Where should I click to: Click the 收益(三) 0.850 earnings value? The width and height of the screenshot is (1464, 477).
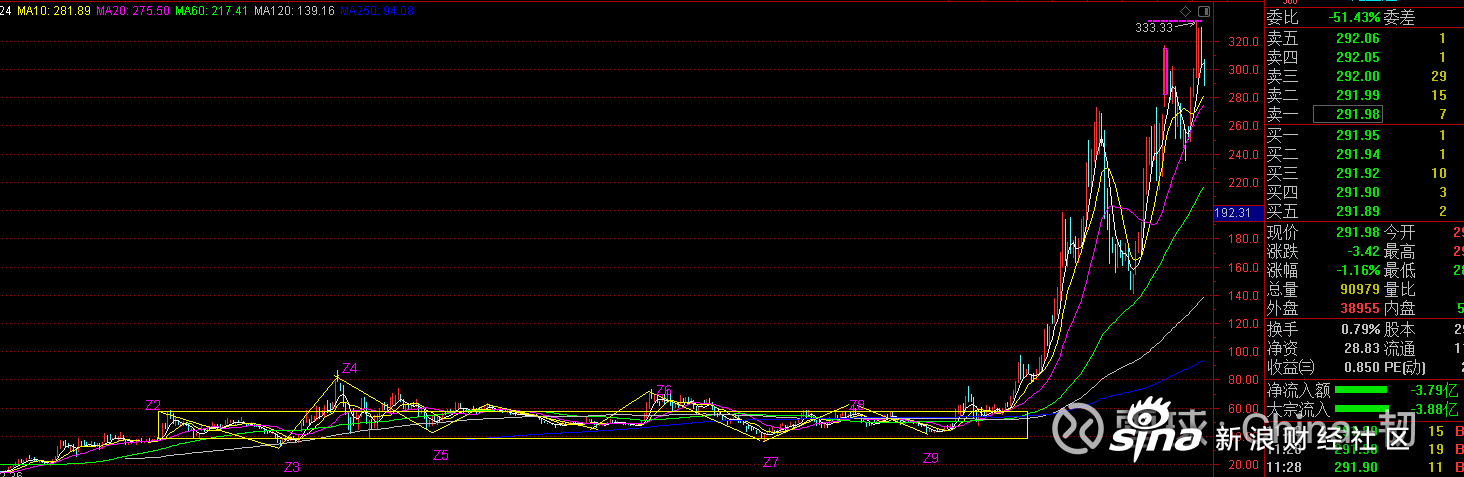click(x=1364, y=367)
